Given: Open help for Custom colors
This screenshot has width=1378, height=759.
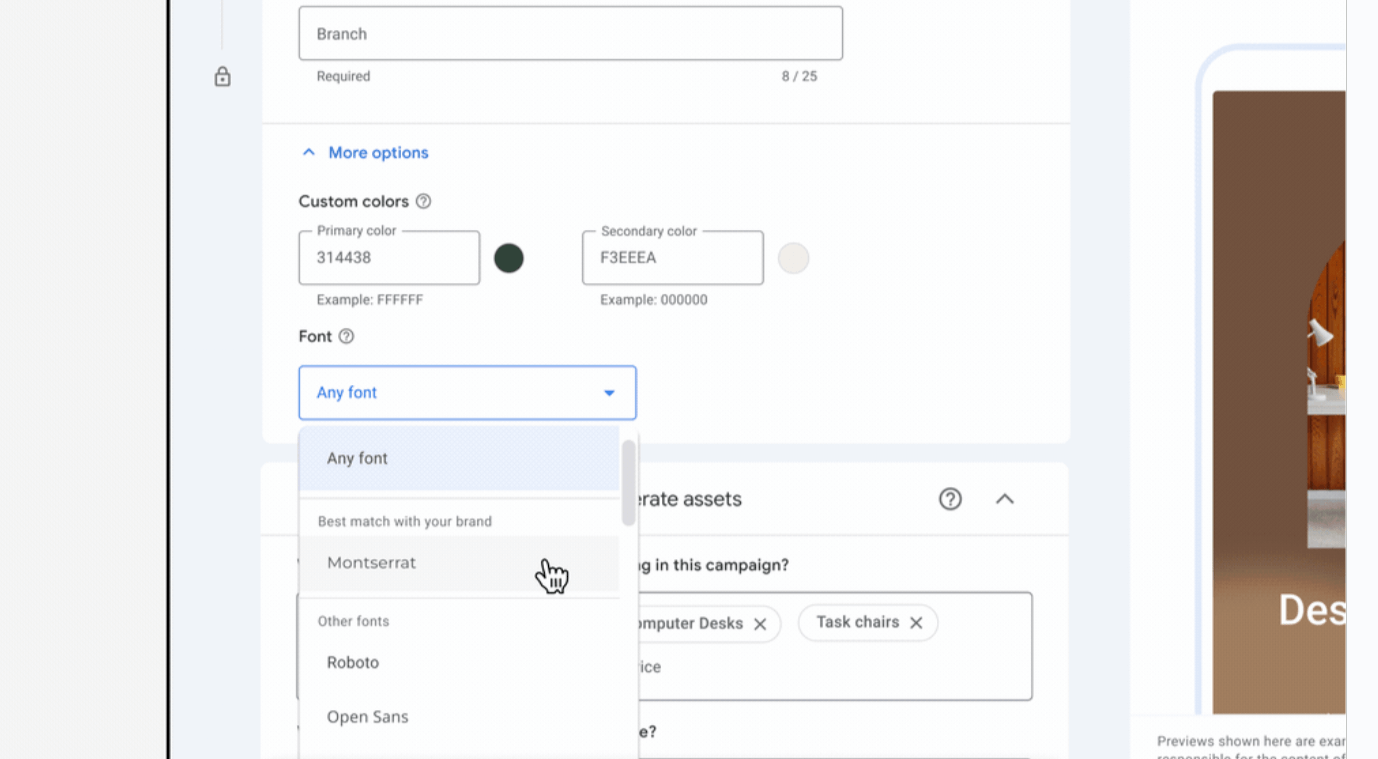Looking at the screenshot, I should pos(423,201).
